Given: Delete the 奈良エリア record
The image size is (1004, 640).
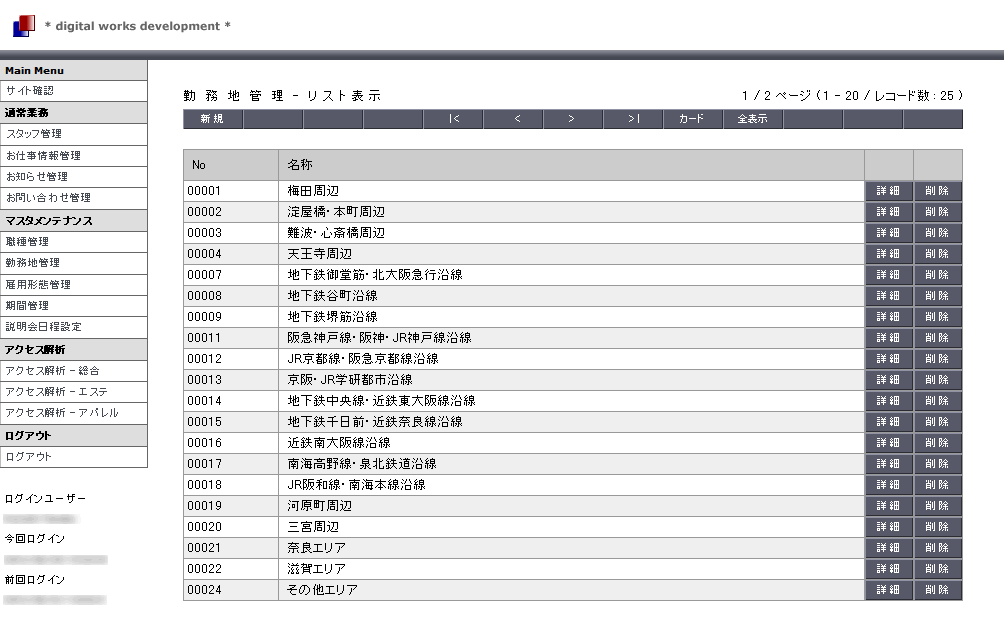Looking at the screenshot, I should pos(937,548).
